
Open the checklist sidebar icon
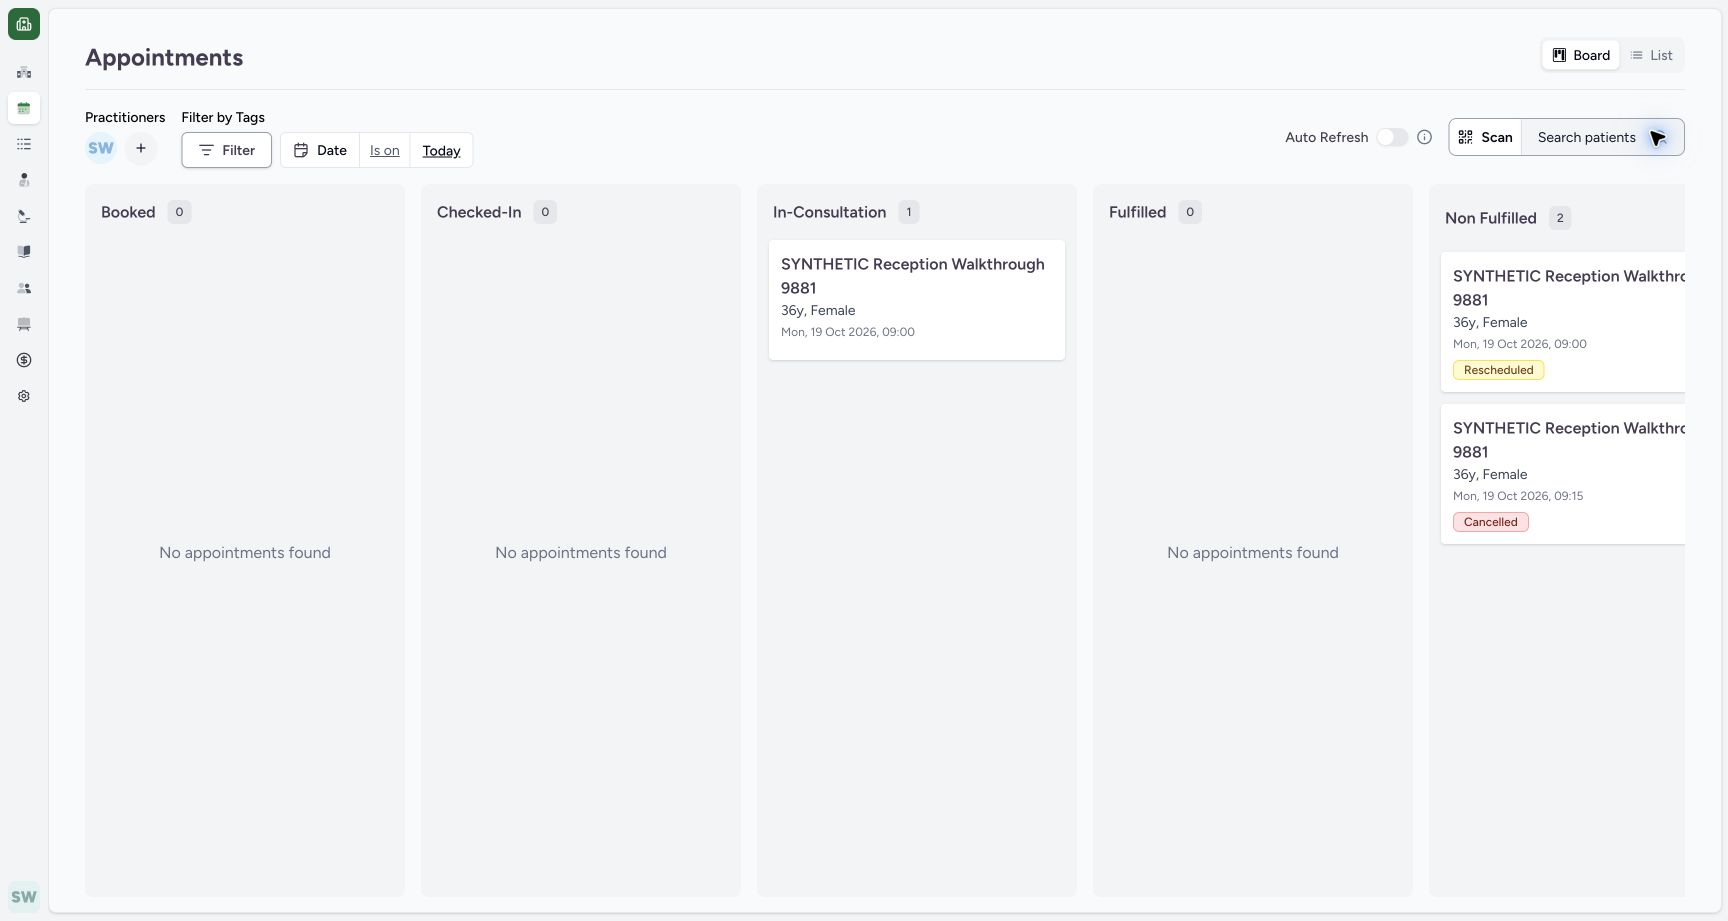[24, 144]
